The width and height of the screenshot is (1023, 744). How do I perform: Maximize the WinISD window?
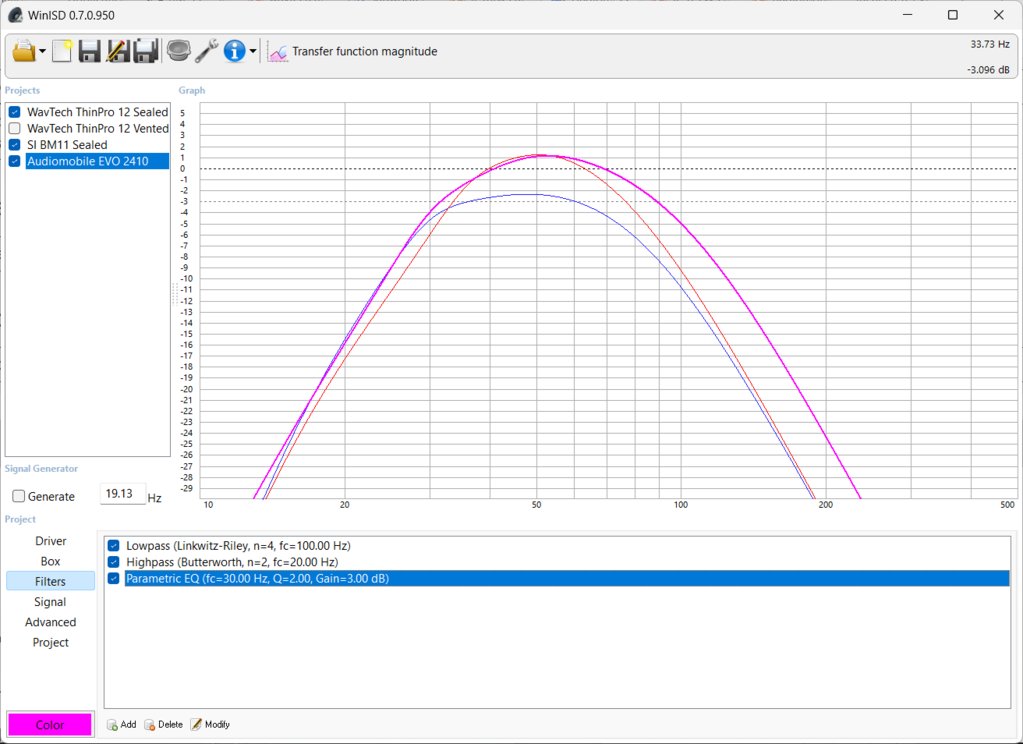coord(953,15)
